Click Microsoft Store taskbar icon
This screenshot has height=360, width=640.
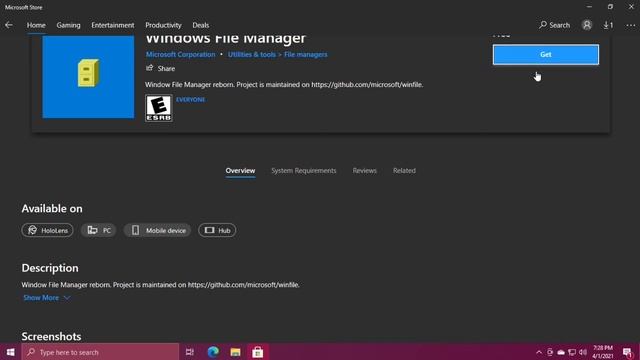pyautogui.click(x=258, y=352)
